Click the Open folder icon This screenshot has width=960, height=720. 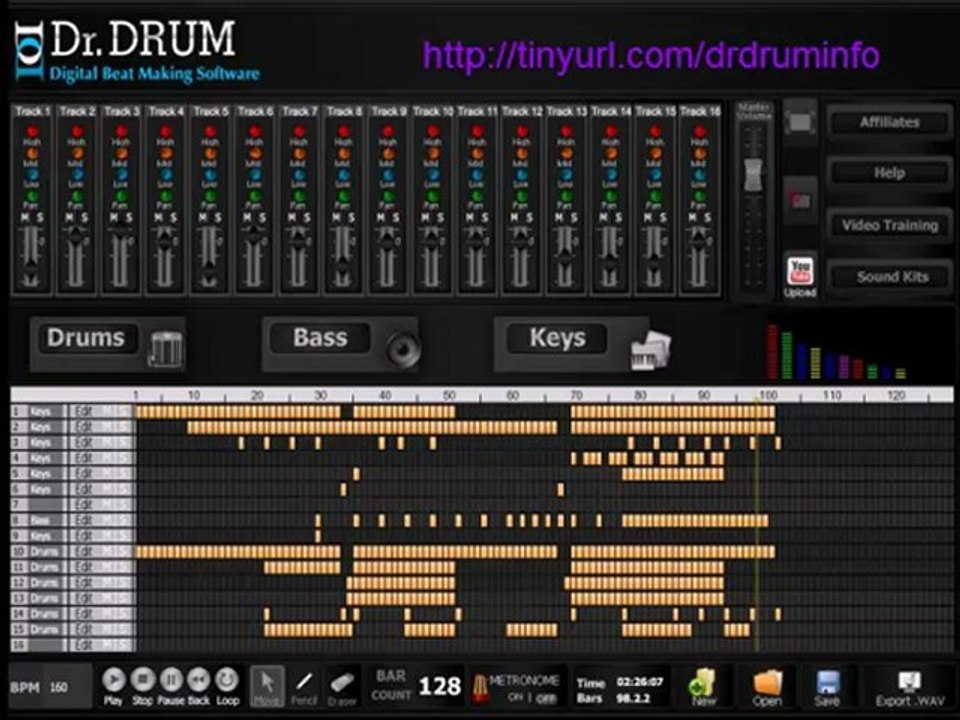(767, 681)
